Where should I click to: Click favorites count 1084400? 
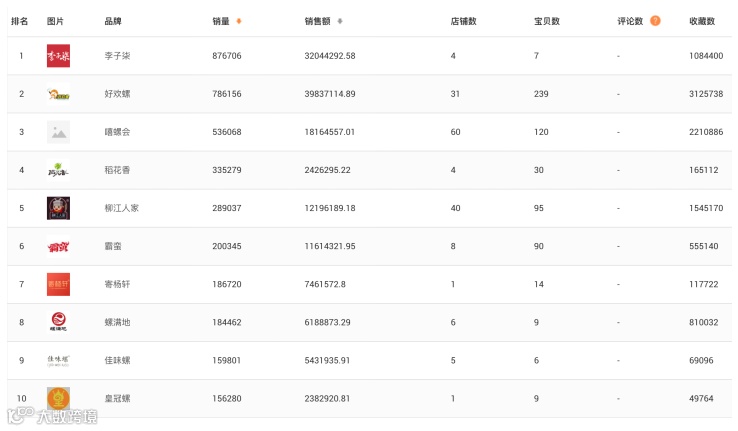coord(706,56)
